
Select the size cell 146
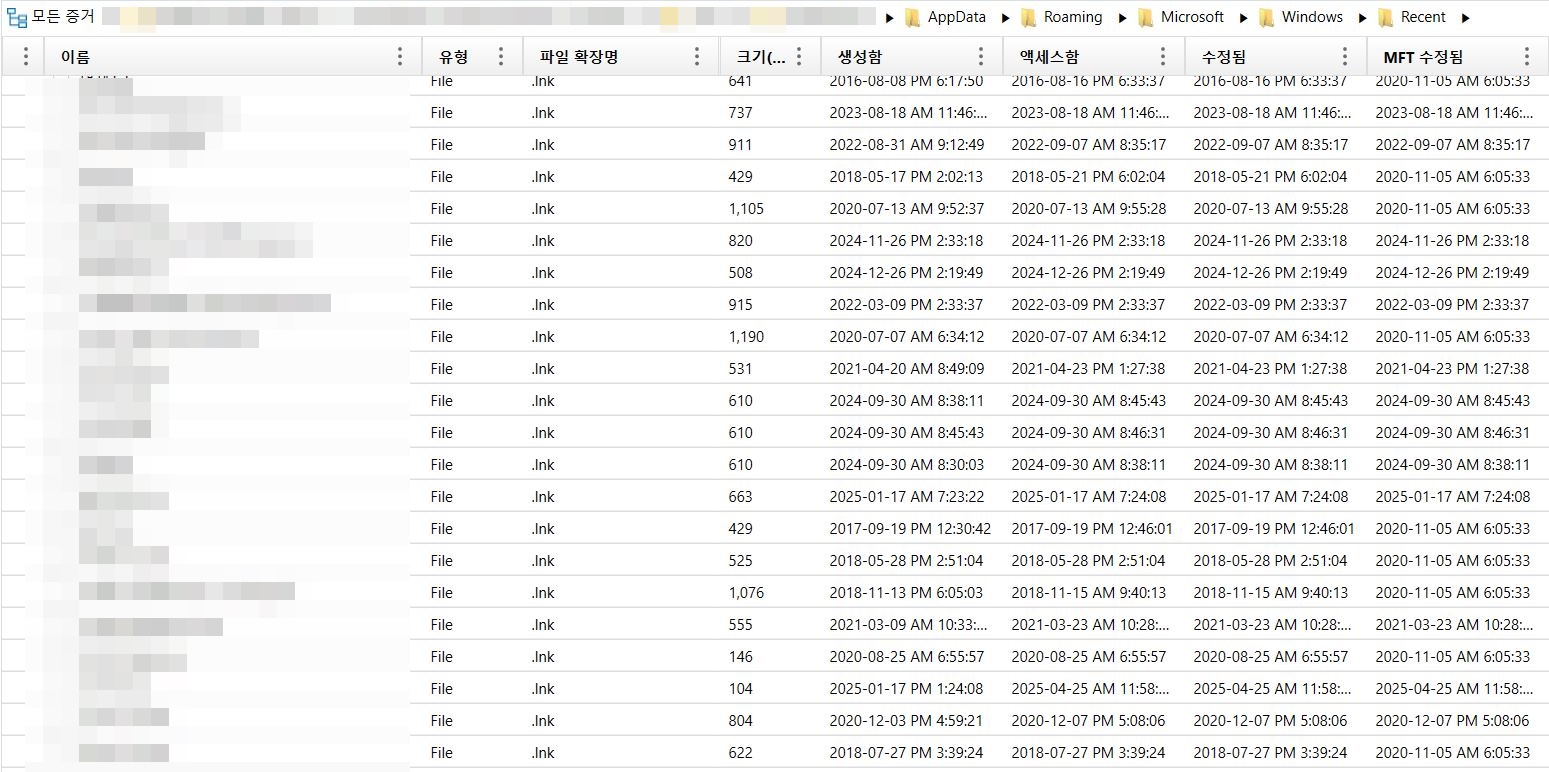(741, 657)
